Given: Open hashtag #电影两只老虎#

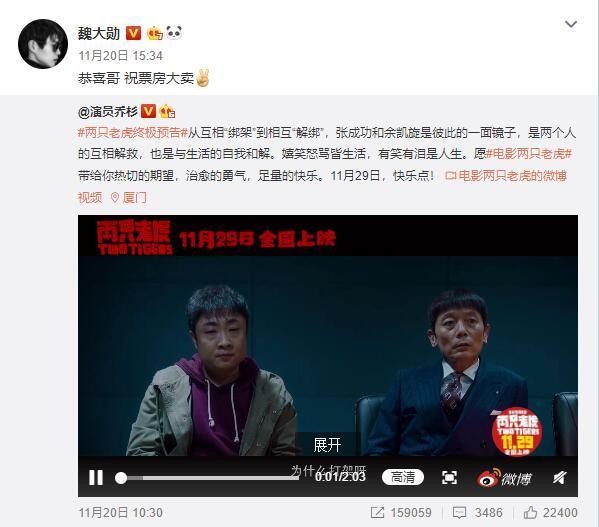Looking at the screenshot, I should tap(529, 154).
